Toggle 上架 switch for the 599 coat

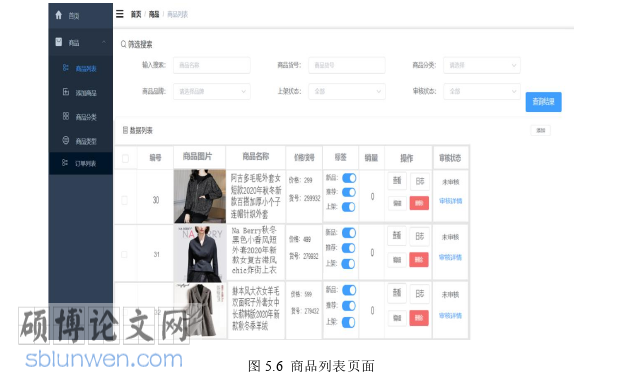(348, 322)
